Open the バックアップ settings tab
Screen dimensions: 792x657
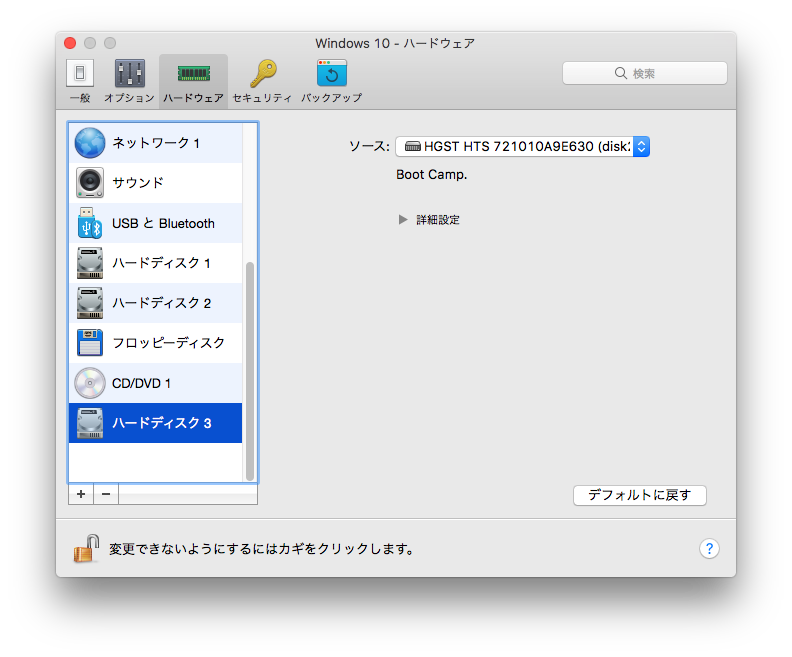pos(331,80)
